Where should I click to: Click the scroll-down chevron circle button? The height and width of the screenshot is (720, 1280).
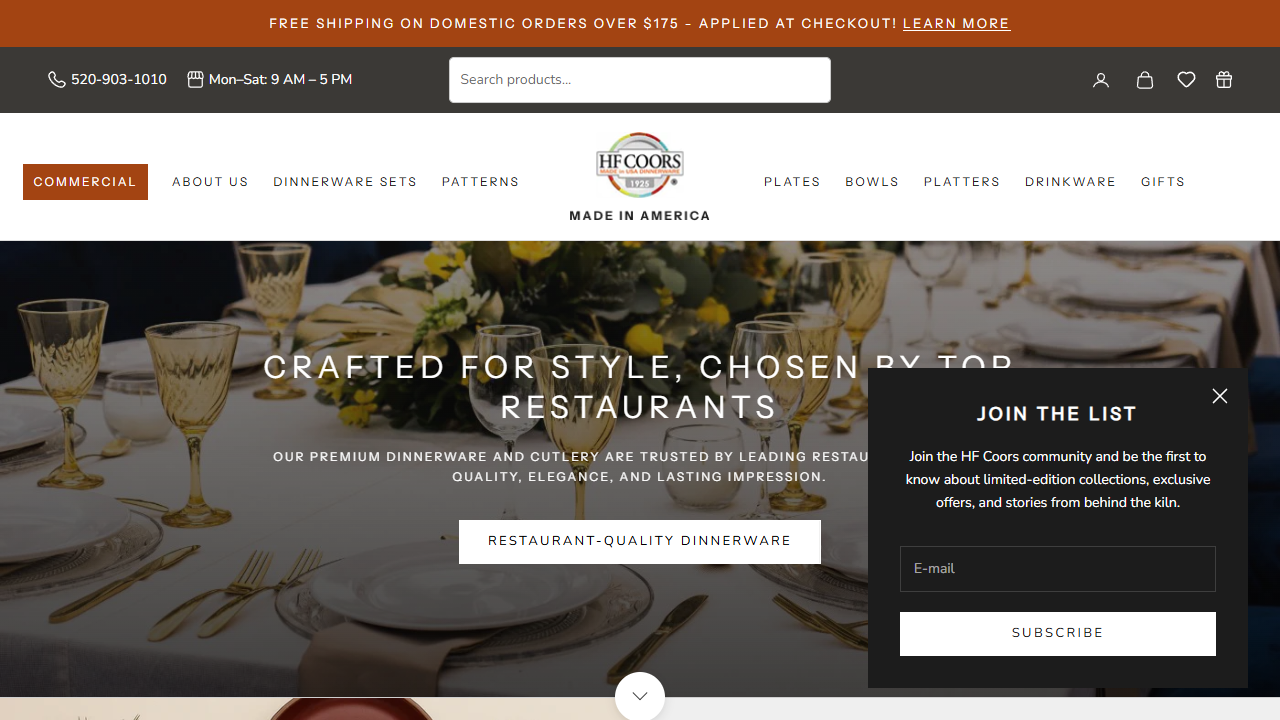point(640,695)
